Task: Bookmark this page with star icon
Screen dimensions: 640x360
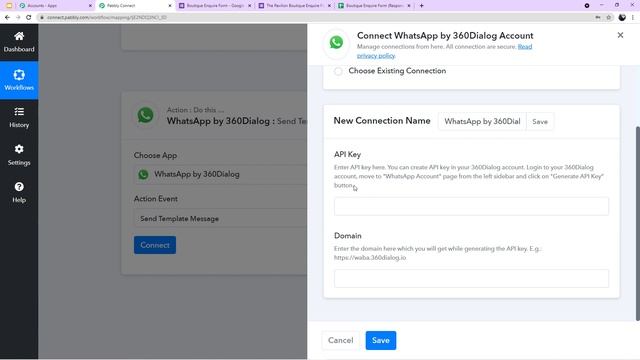Action: pyautogui.click(x=609, y=18)
